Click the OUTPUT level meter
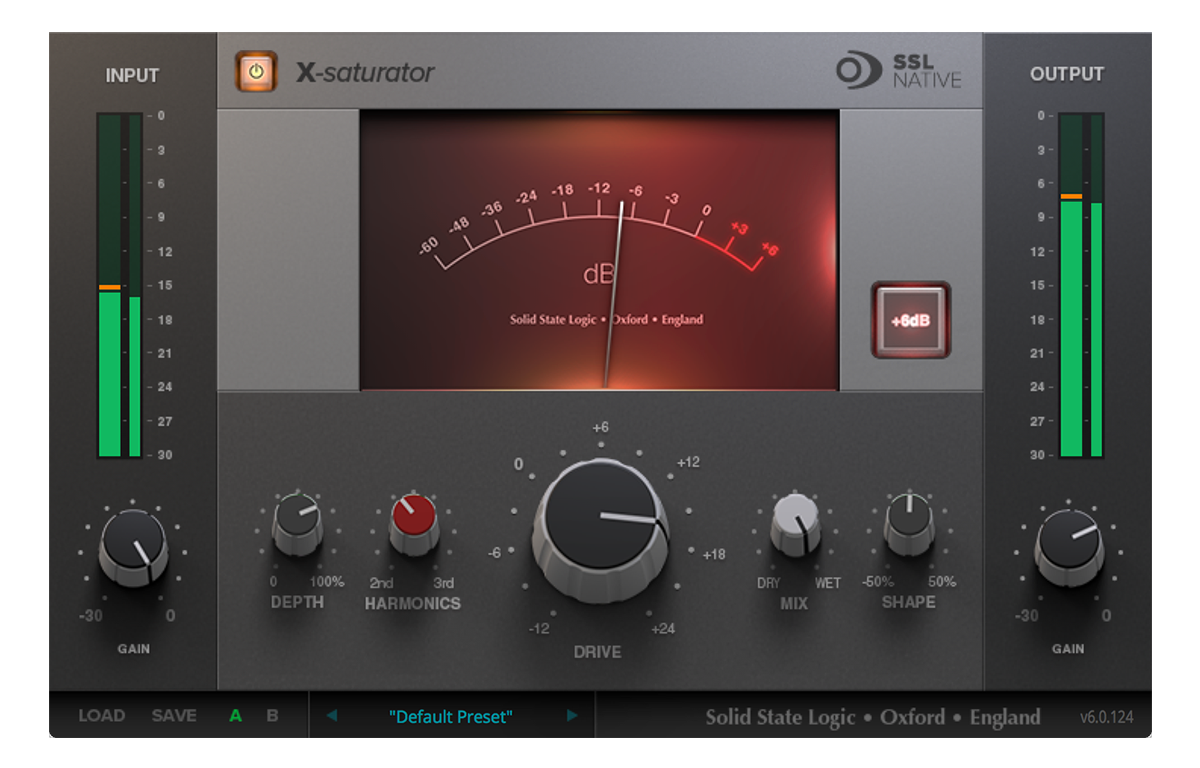This screenshot has height=768, width=1200. click(x=1081, y=285)
